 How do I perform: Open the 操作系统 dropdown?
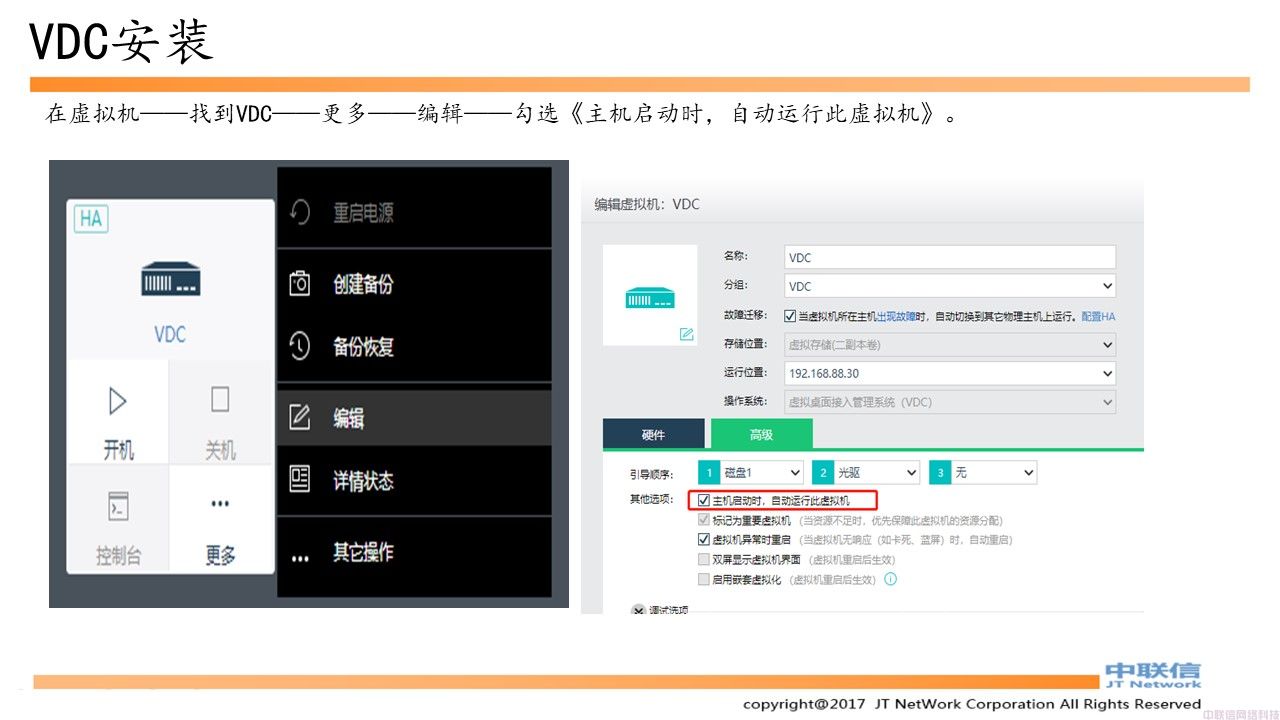click(x=950, y=402)
